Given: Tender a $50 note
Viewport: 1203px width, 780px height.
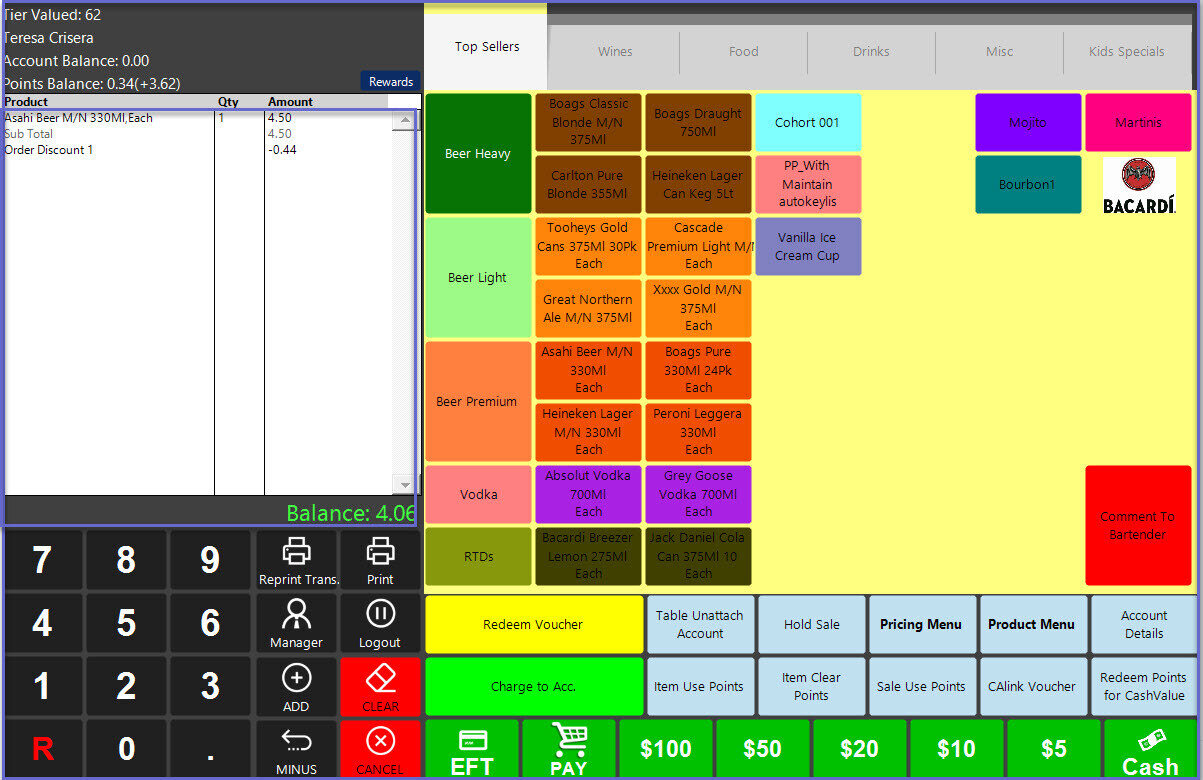Looking at the screenshot, I should click(762, 749).
